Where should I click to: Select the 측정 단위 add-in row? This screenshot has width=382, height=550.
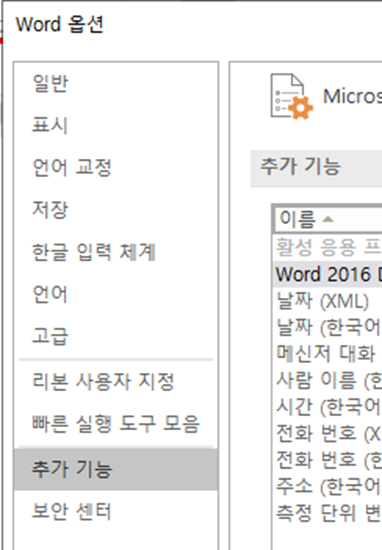coord(328,513)
